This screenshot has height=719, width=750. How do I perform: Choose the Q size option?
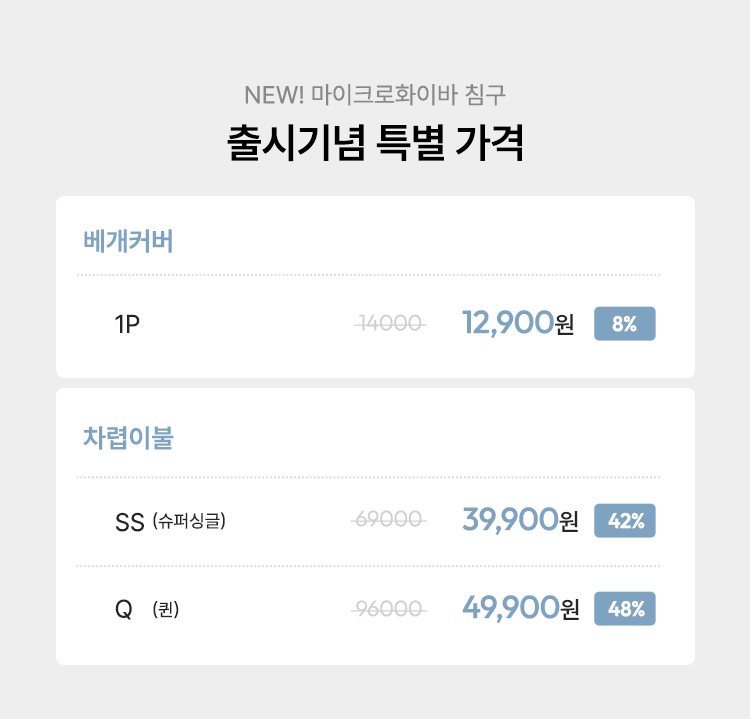(124, 608)
